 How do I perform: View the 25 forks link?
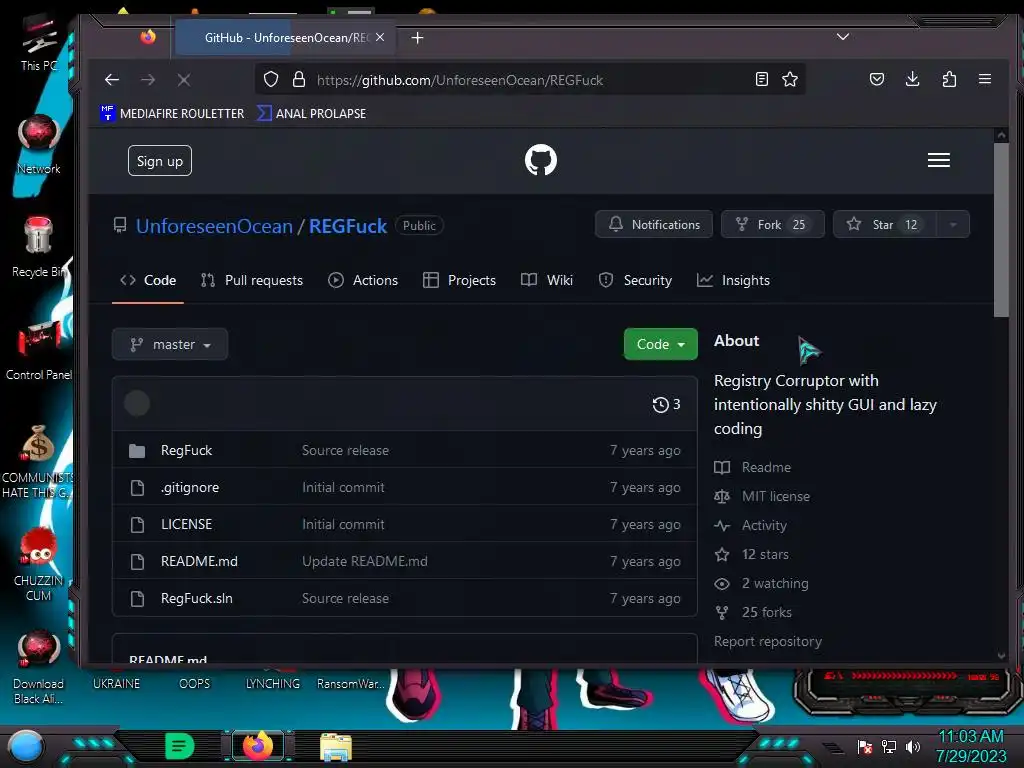click(x=753, y=613)
